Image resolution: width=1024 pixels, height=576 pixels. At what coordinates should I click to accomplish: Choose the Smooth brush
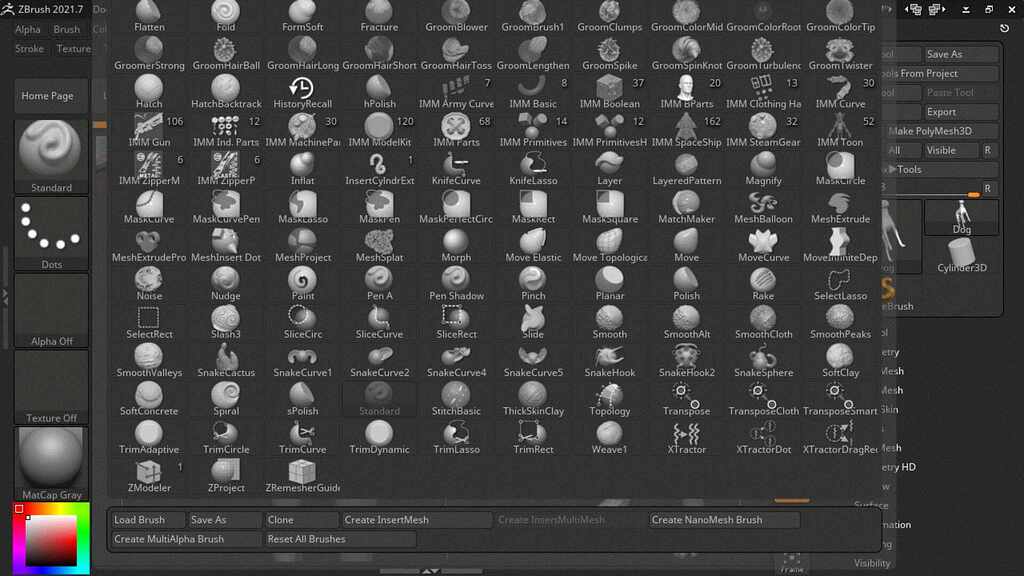pos(610,323)
